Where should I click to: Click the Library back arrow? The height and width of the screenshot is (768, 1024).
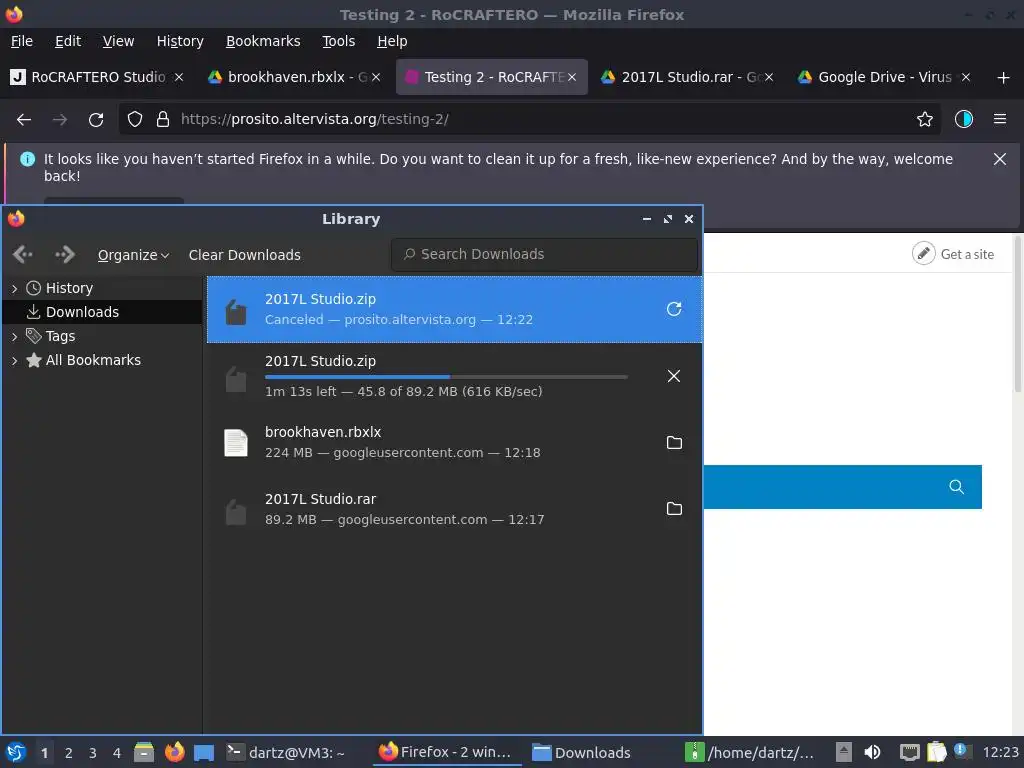coord(23,255)
